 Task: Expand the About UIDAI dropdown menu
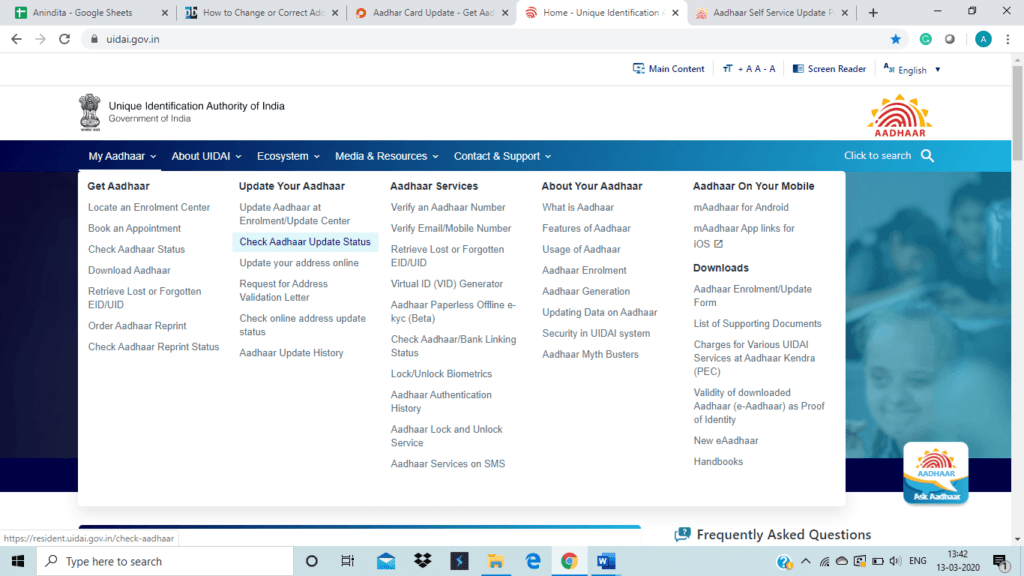[207, 156]
